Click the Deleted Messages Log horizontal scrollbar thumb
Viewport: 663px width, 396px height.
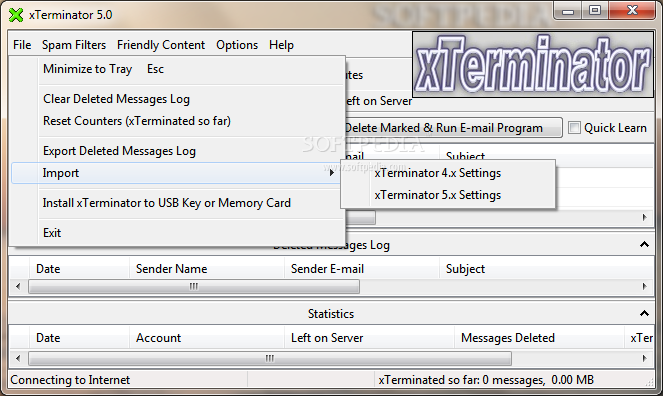pos(194,287)
